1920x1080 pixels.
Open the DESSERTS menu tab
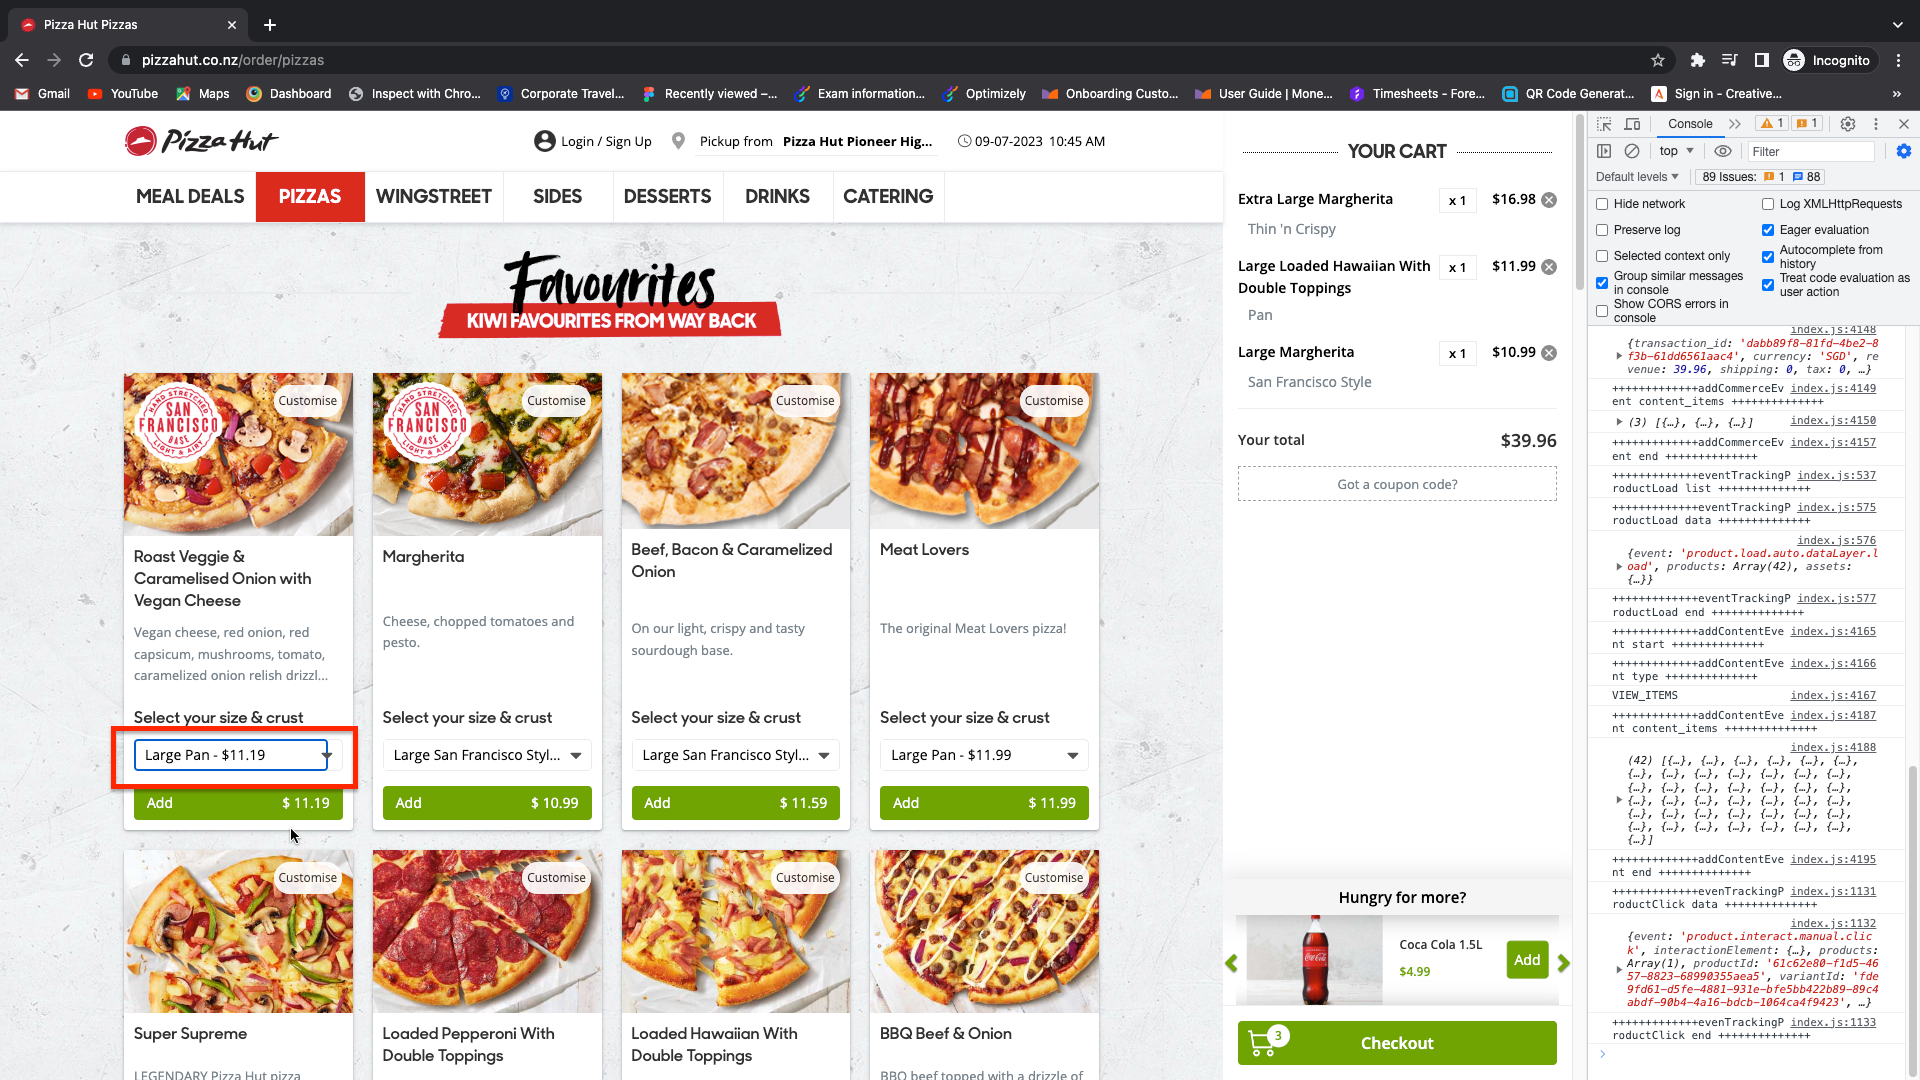(x=667, y=197)
